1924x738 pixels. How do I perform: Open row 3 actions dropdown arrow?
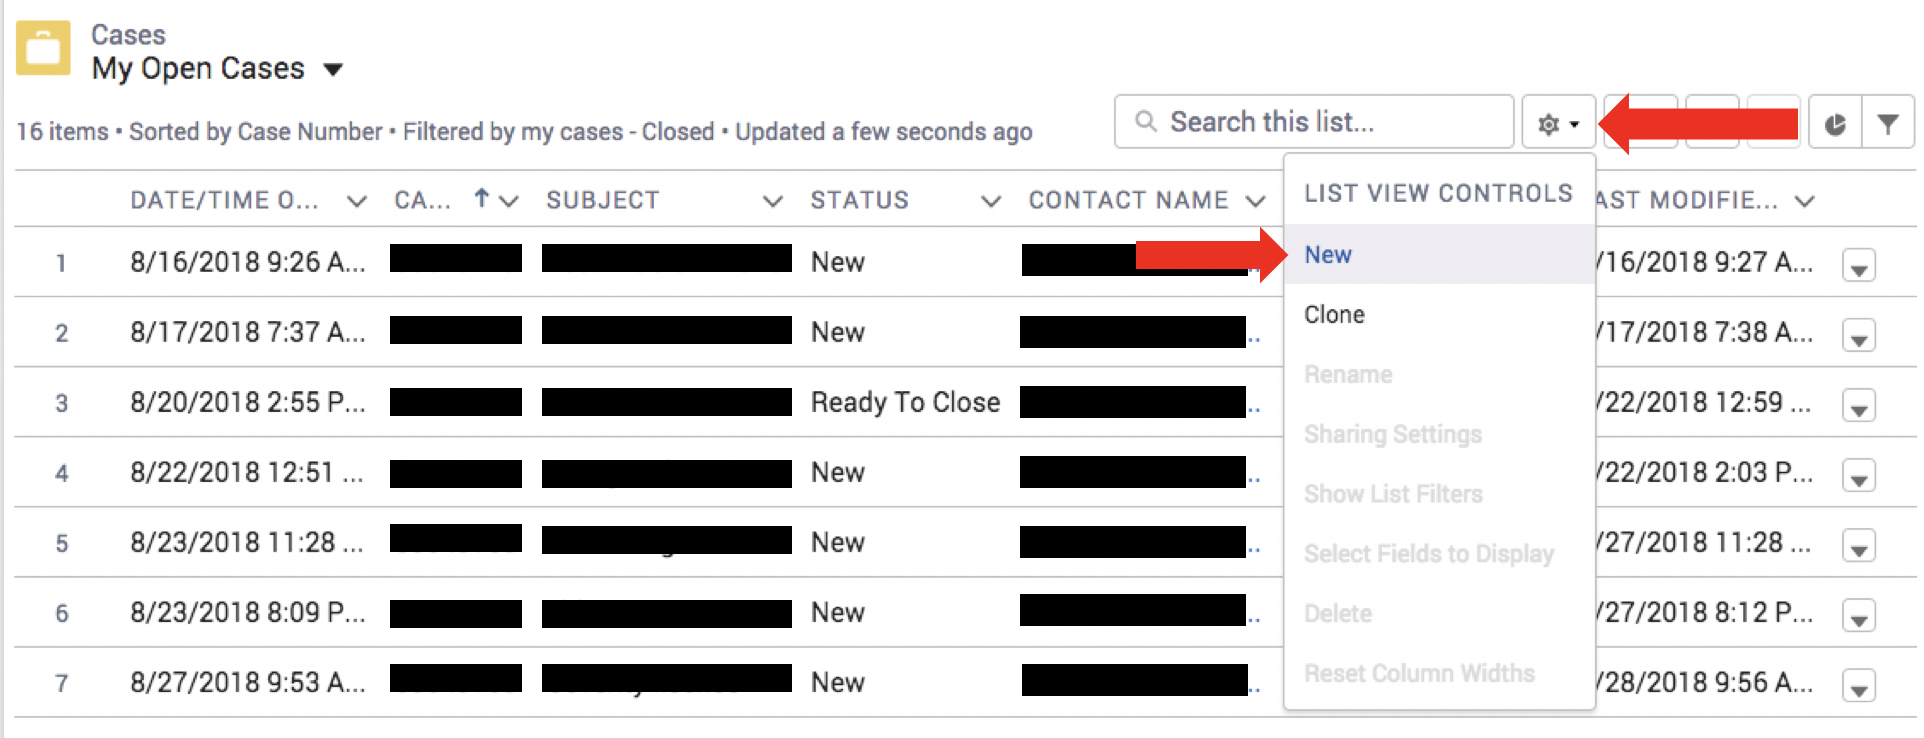1858,407
